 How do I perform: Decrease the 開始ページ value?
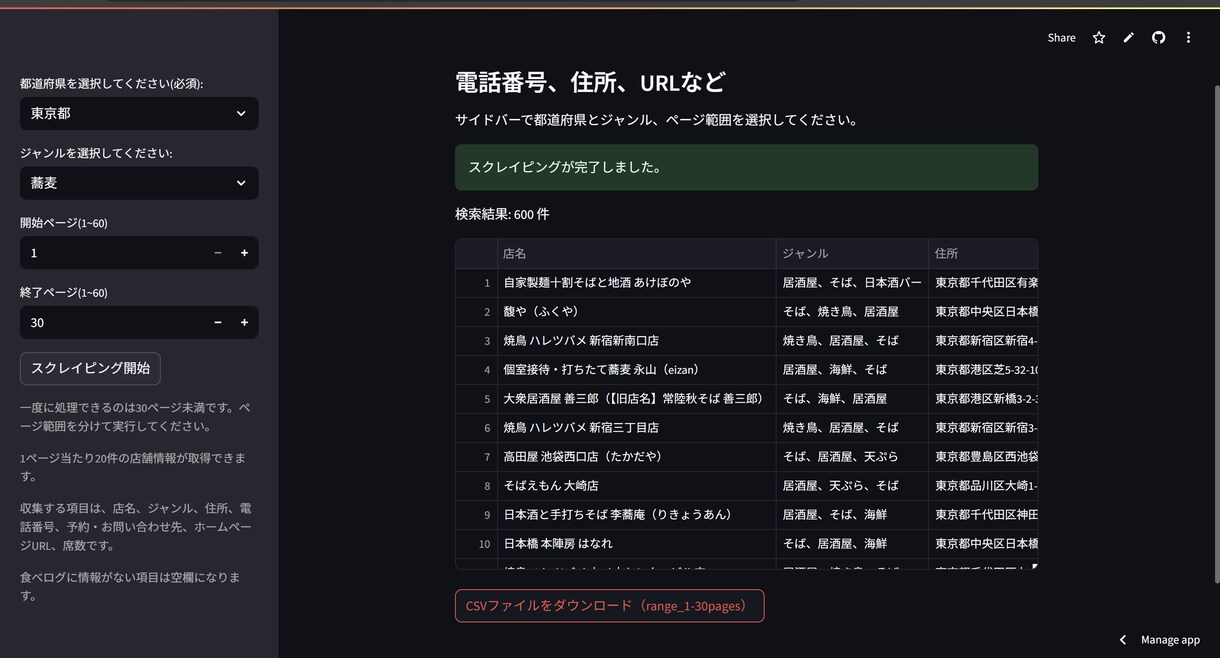click(218, 253)
